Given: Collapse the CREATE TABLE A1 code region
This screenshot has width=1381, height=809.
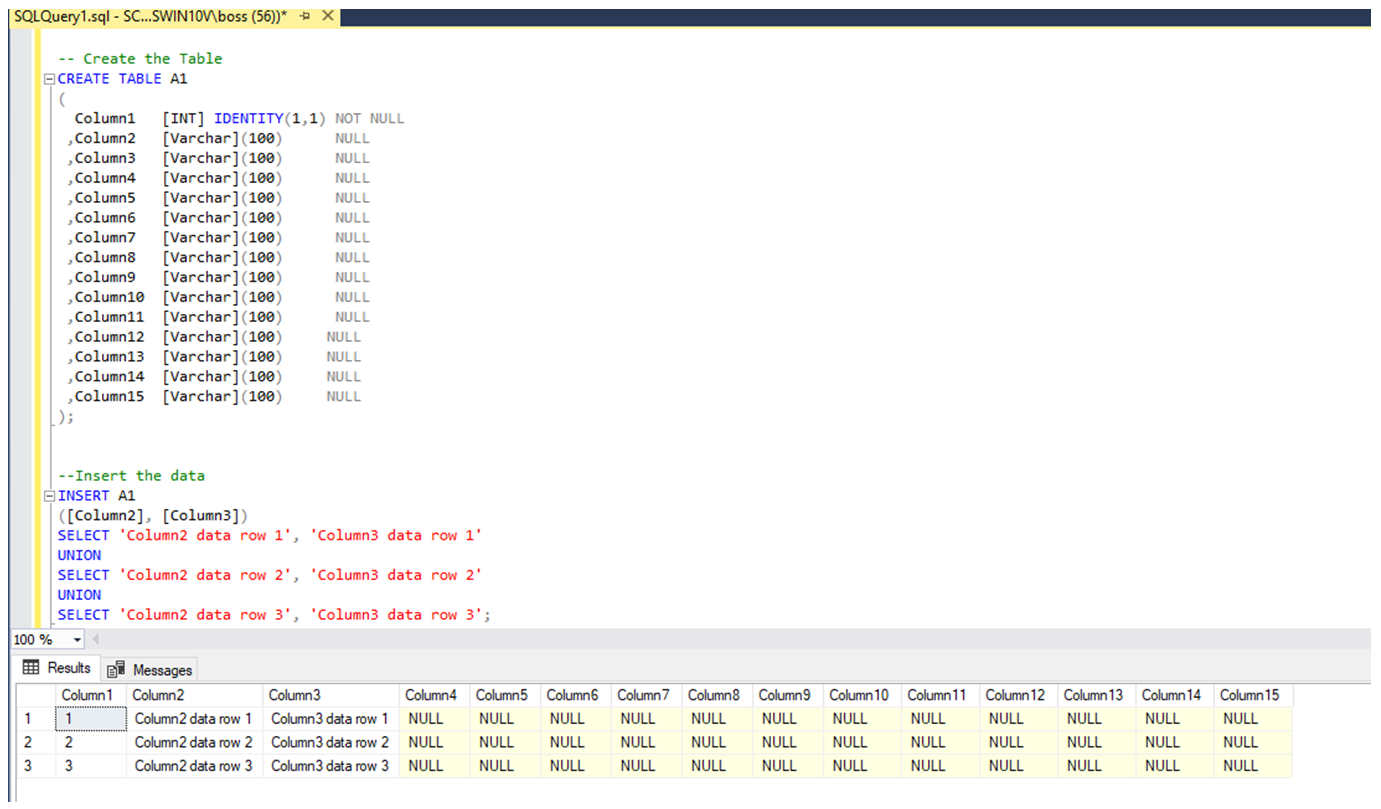Looking at the screenshot, I should point(48,78).
